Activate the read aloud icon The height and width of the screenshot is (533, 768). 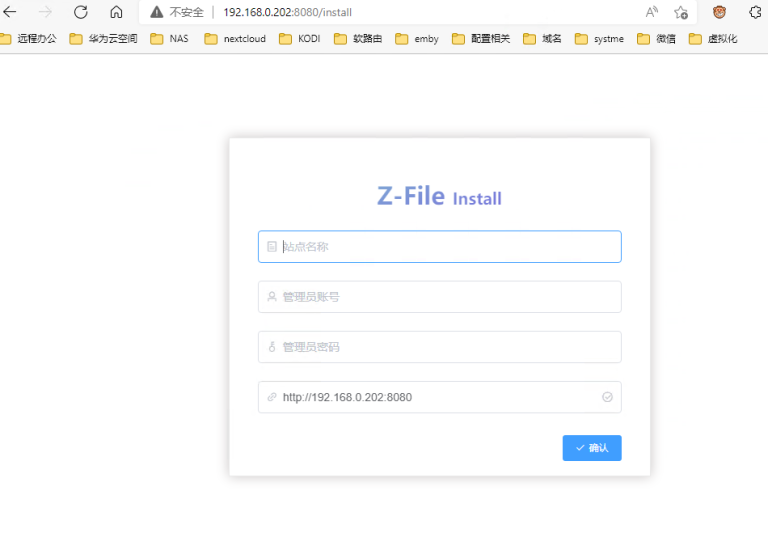pos(651,12)
